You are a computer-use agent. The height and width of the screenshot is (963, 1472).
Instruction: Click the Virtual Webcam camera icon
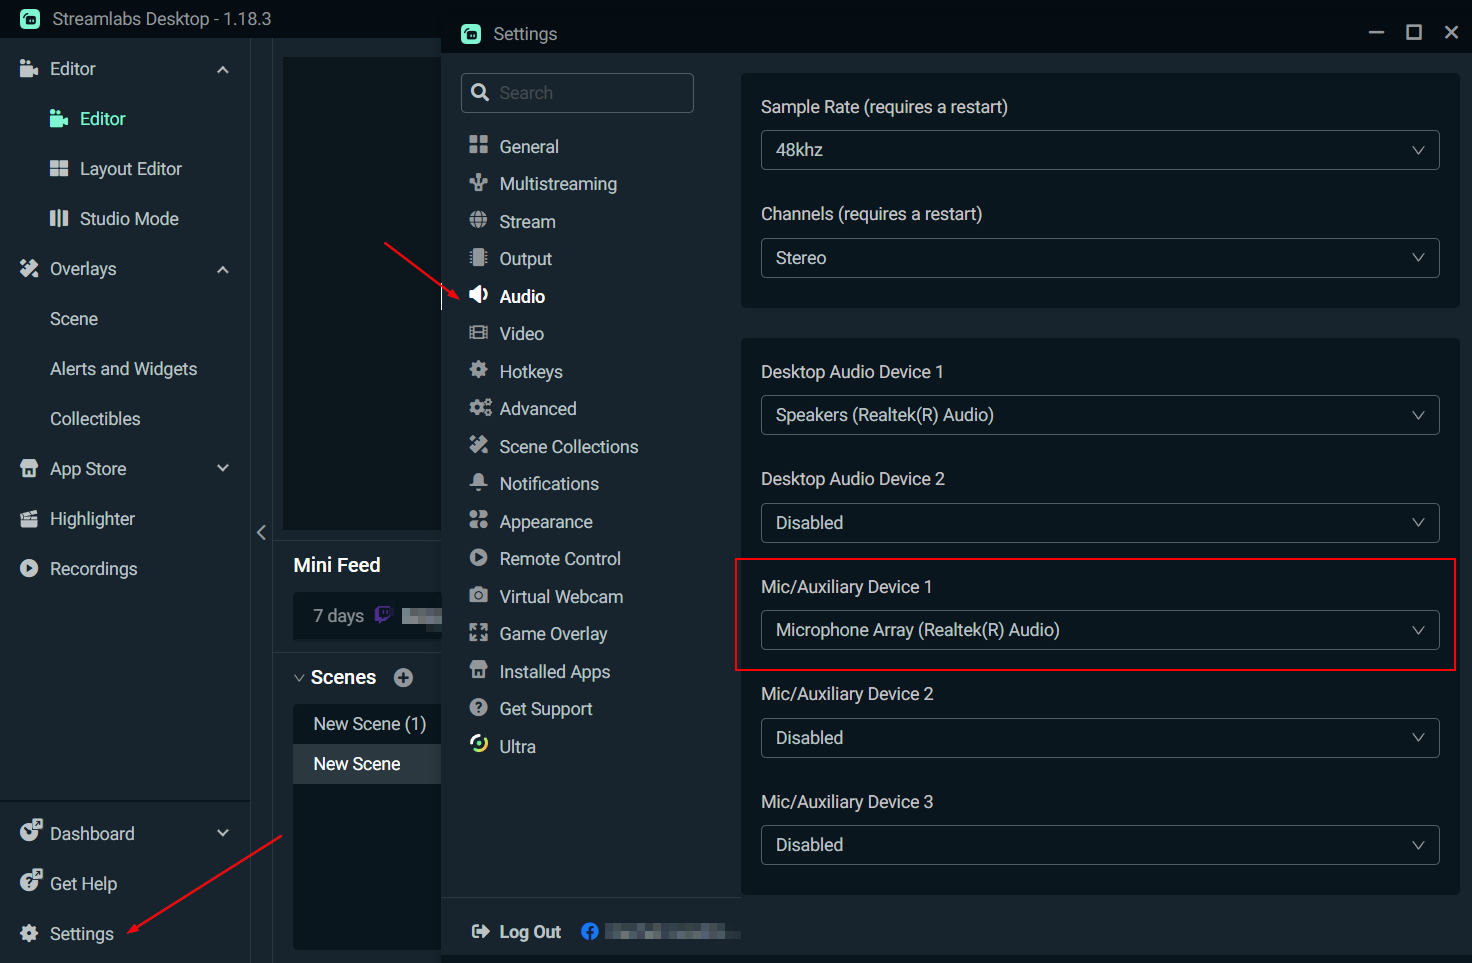pos(479,595)
